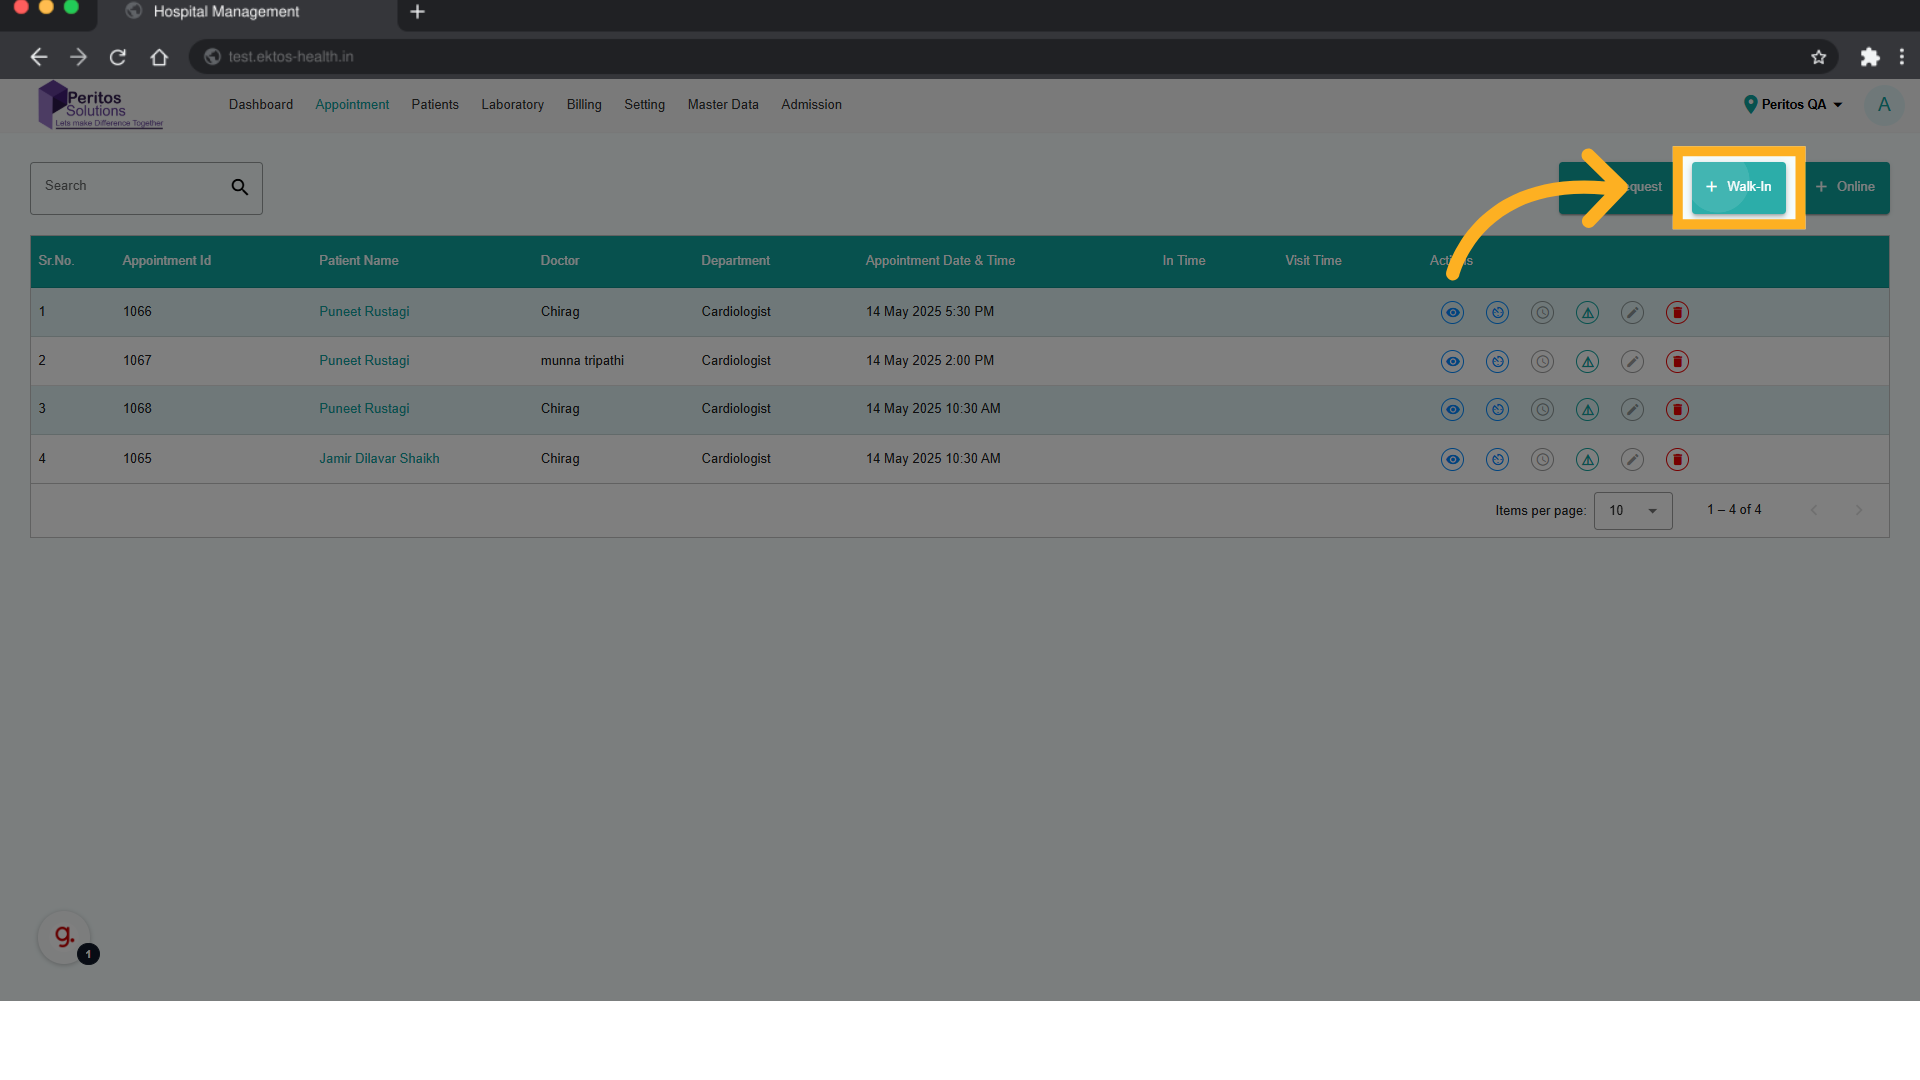Viewport: 1920px width, 1080px height.
Task: Click the blue circular-arrow icon in row 1
Action: (x=1497, y=313)
